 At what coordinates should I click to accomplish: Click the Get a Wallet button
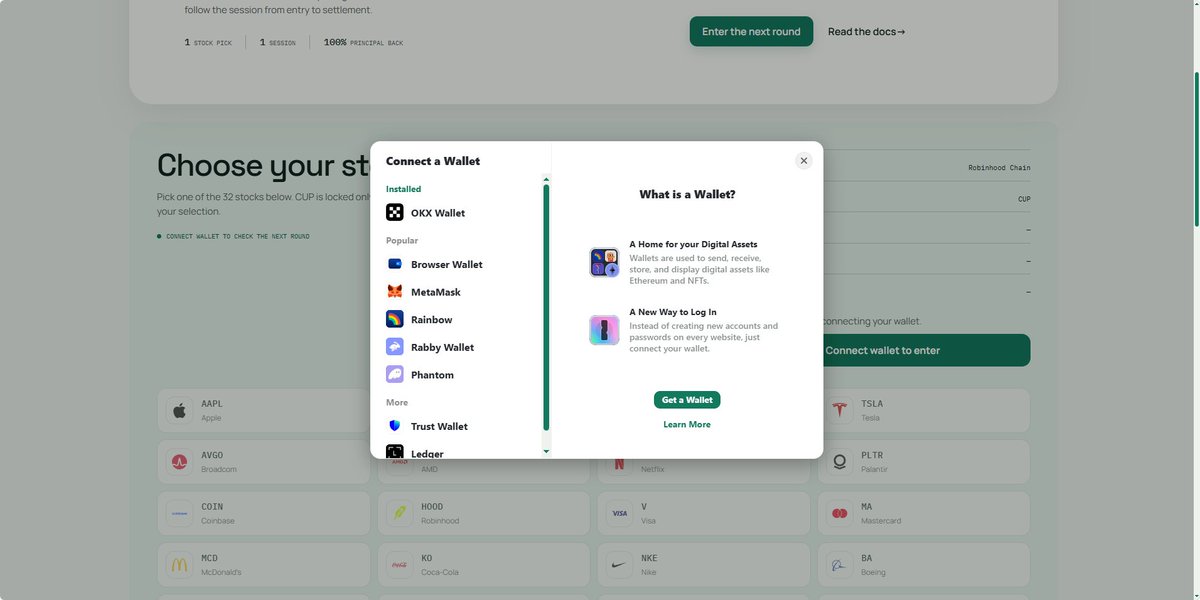[x=687, y=400]
